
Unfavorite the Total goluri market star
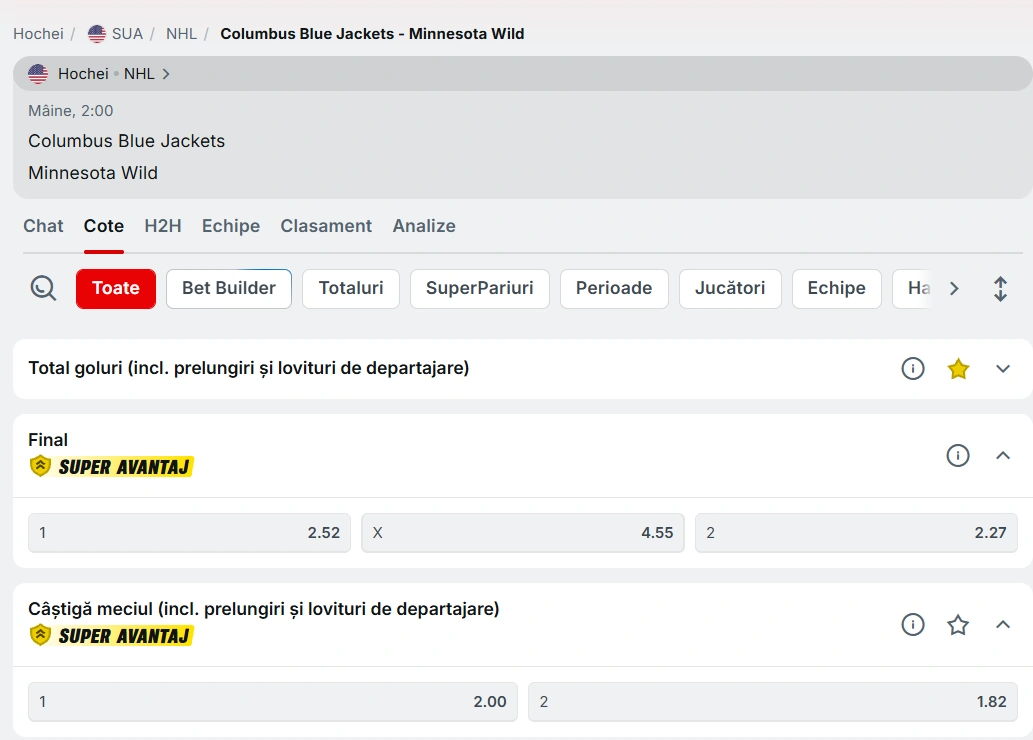coord(958,369)
